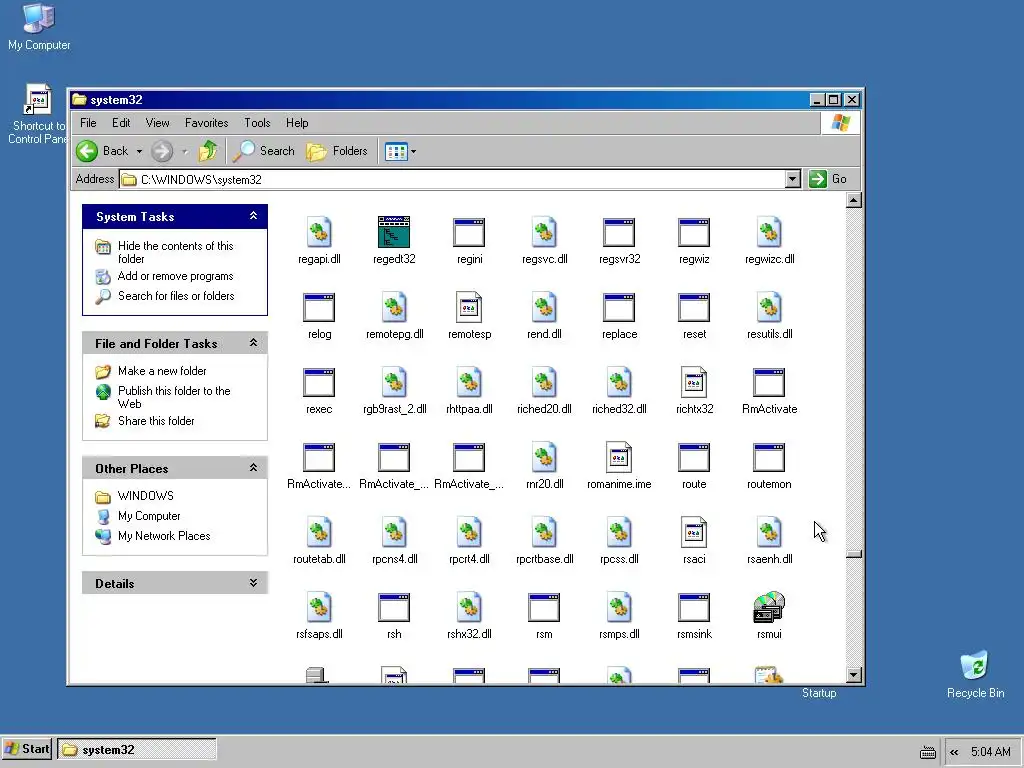1024x768 pixels.
Task: Select My Computer desktop icon
Action: [39, 27]
